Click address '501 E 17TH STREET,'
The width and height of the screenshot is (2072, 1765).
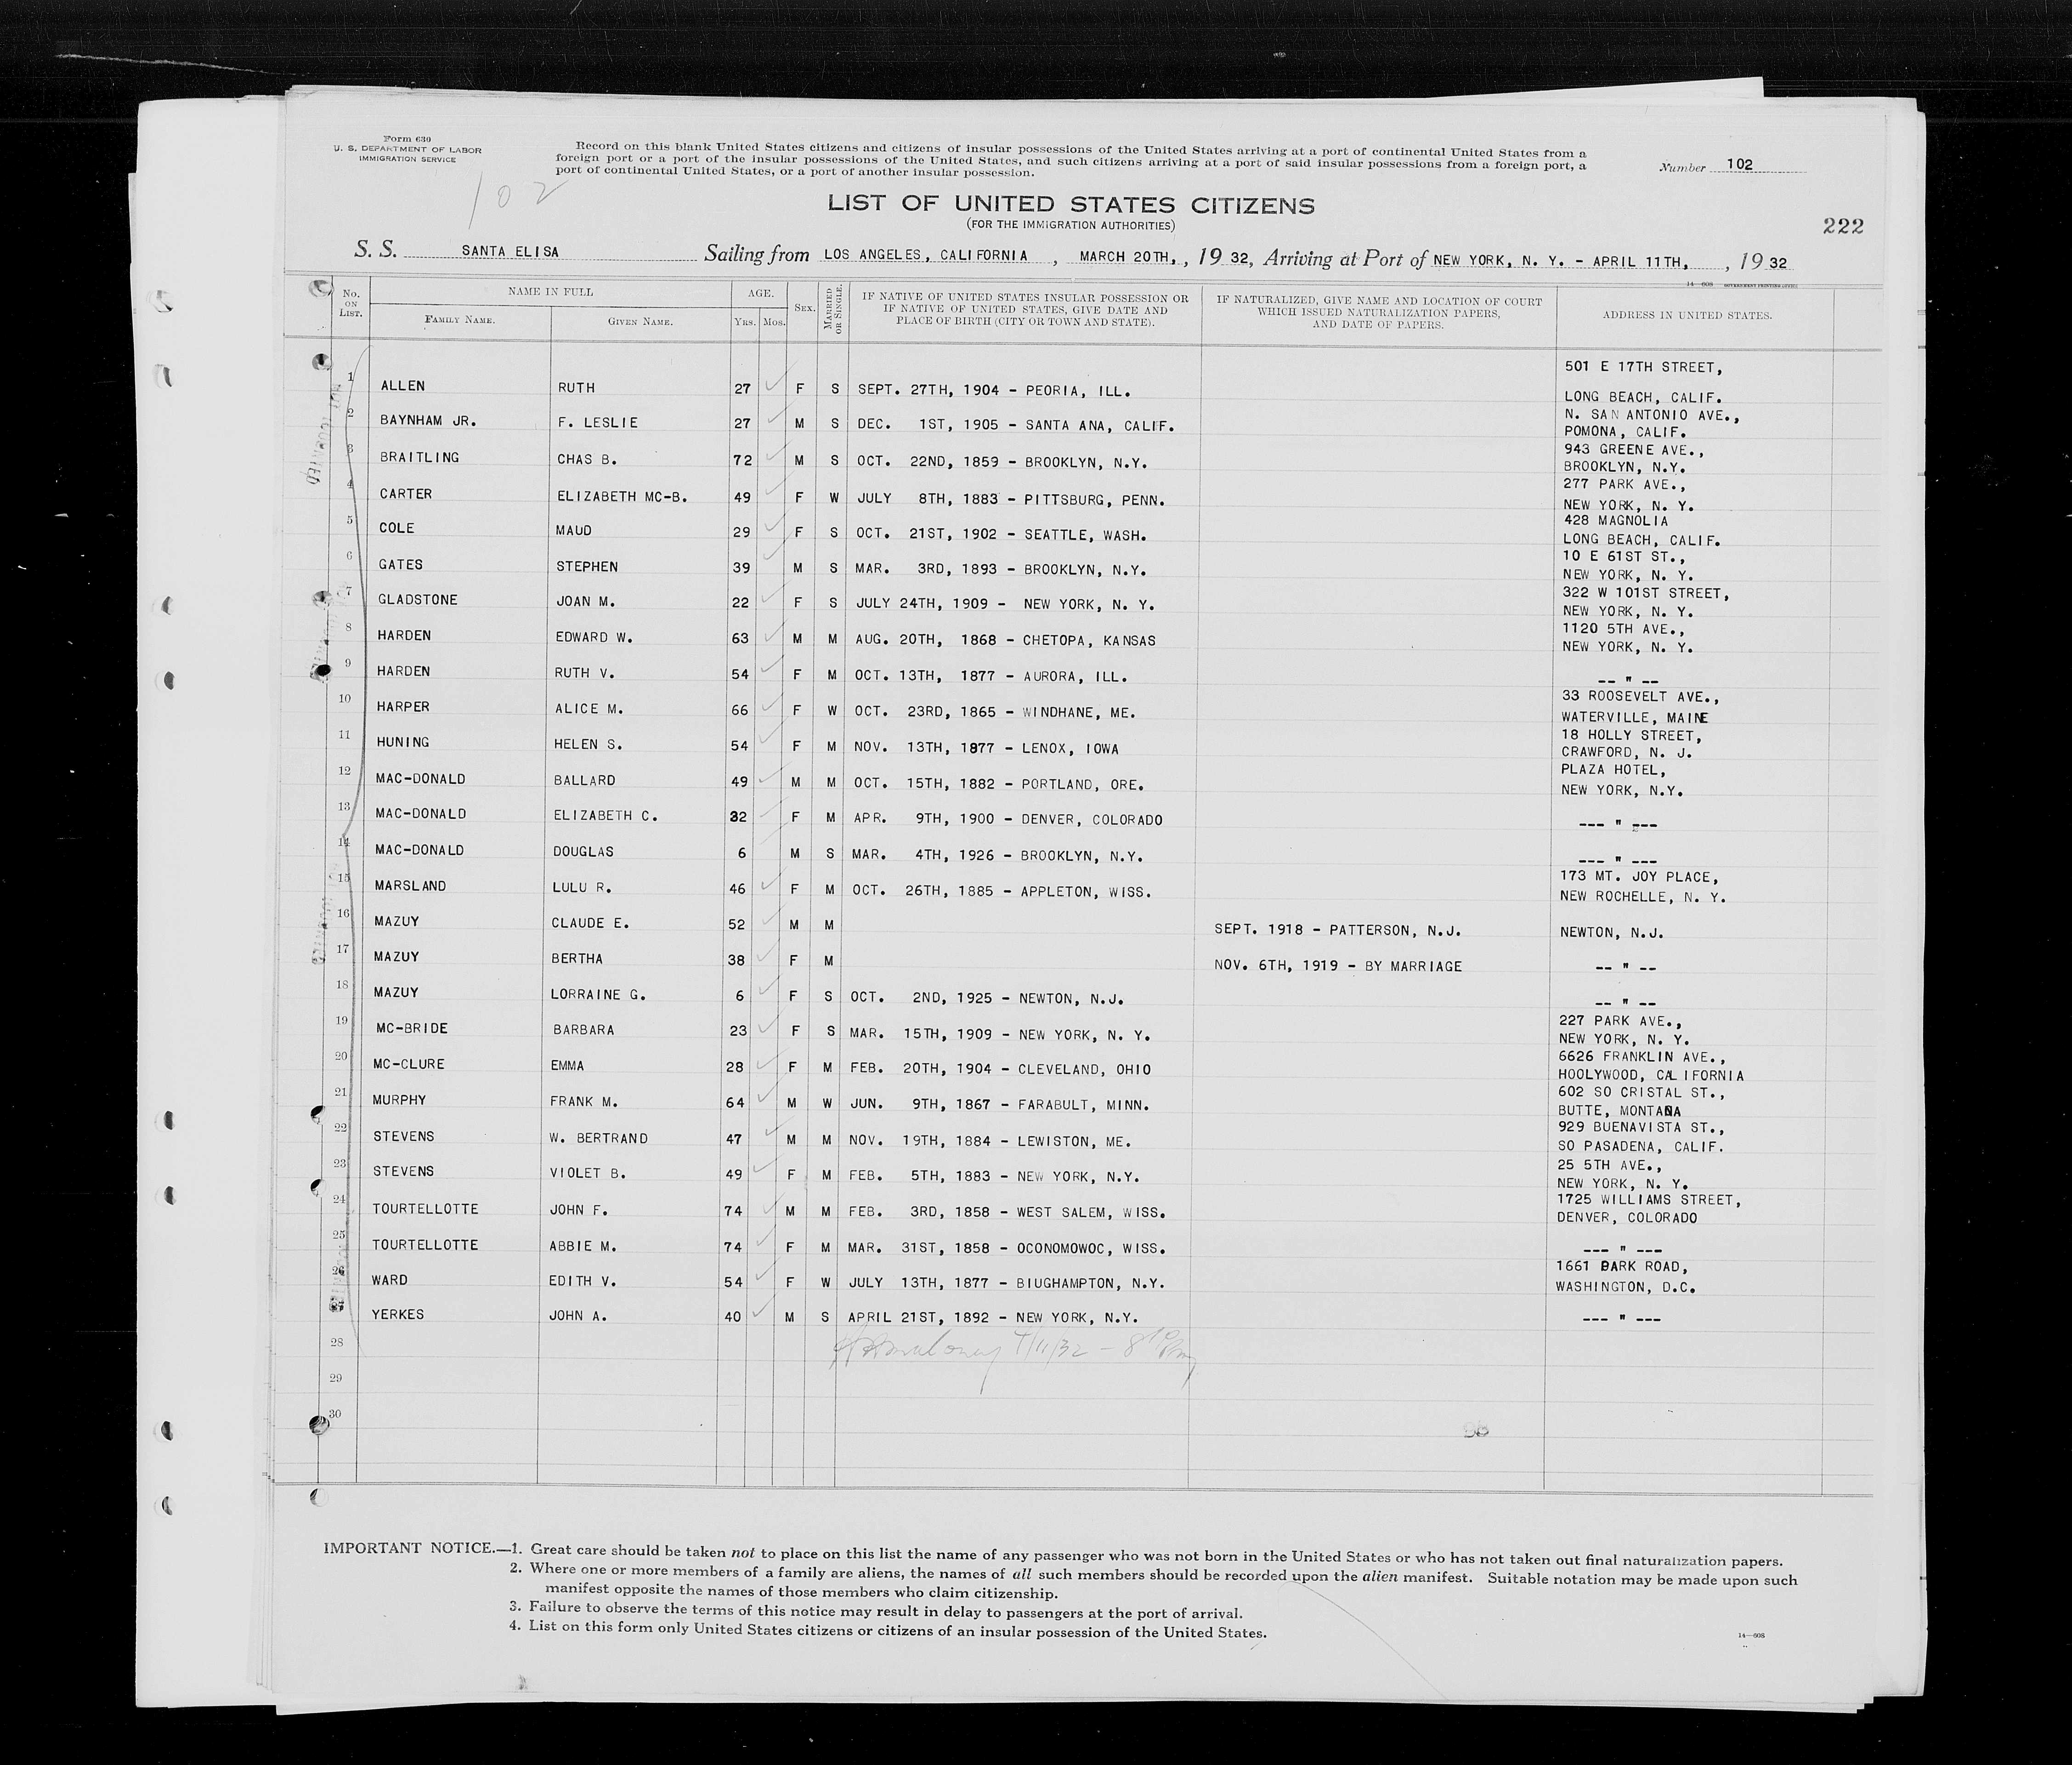point(1644,367)
